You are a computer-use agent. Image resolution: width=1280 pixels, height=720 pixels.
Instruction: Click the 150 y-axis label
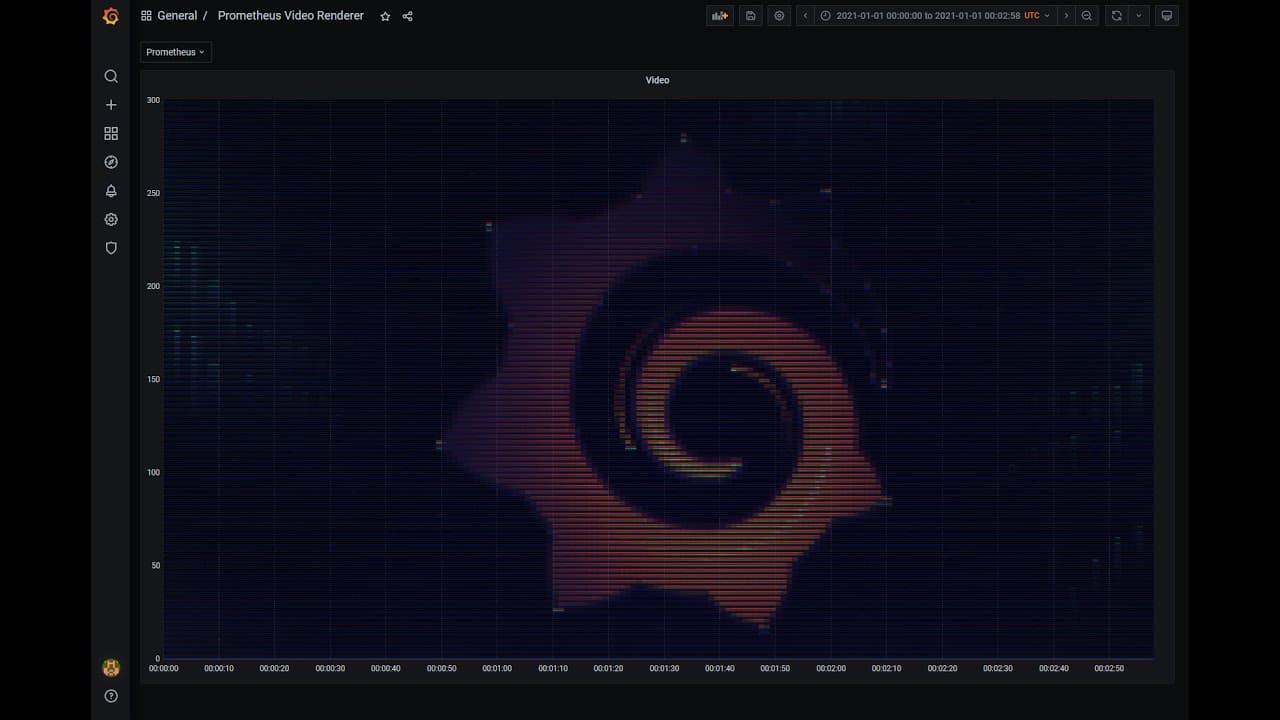pos(153,379)
